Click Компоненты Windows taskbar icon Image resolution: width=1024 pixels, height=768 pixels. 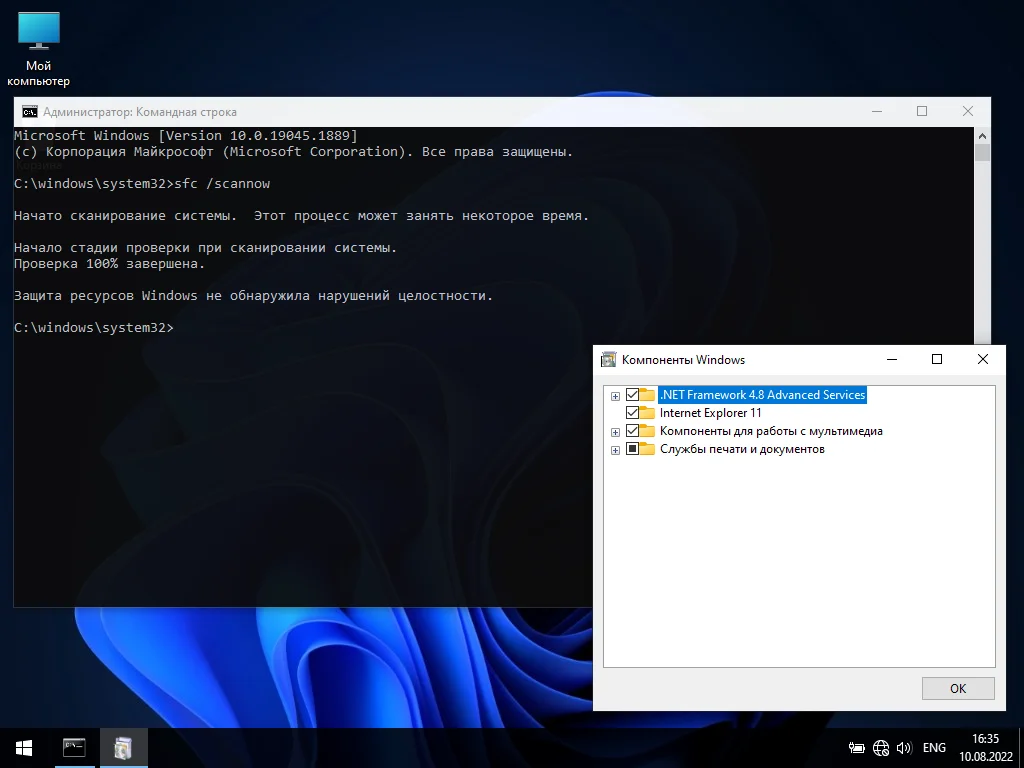tap(123, 747)
